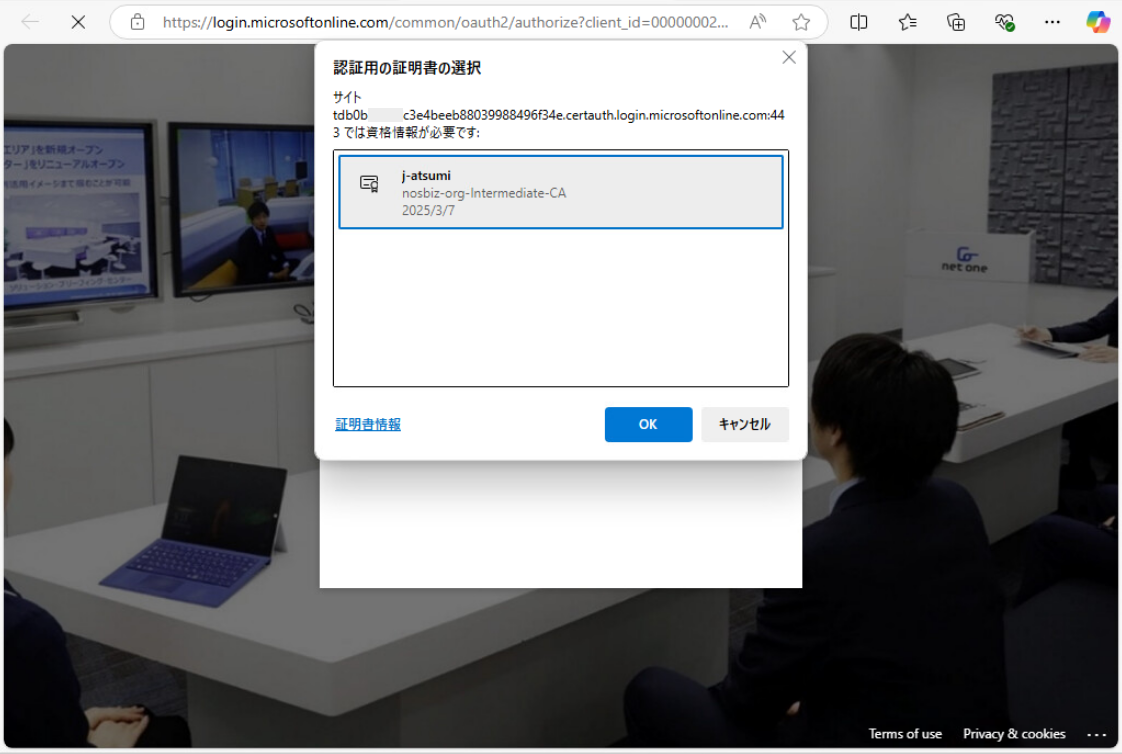Open the Browser essentials heart icon
The height and width of the screenshot is (754, 1122).
[1004, 22]
